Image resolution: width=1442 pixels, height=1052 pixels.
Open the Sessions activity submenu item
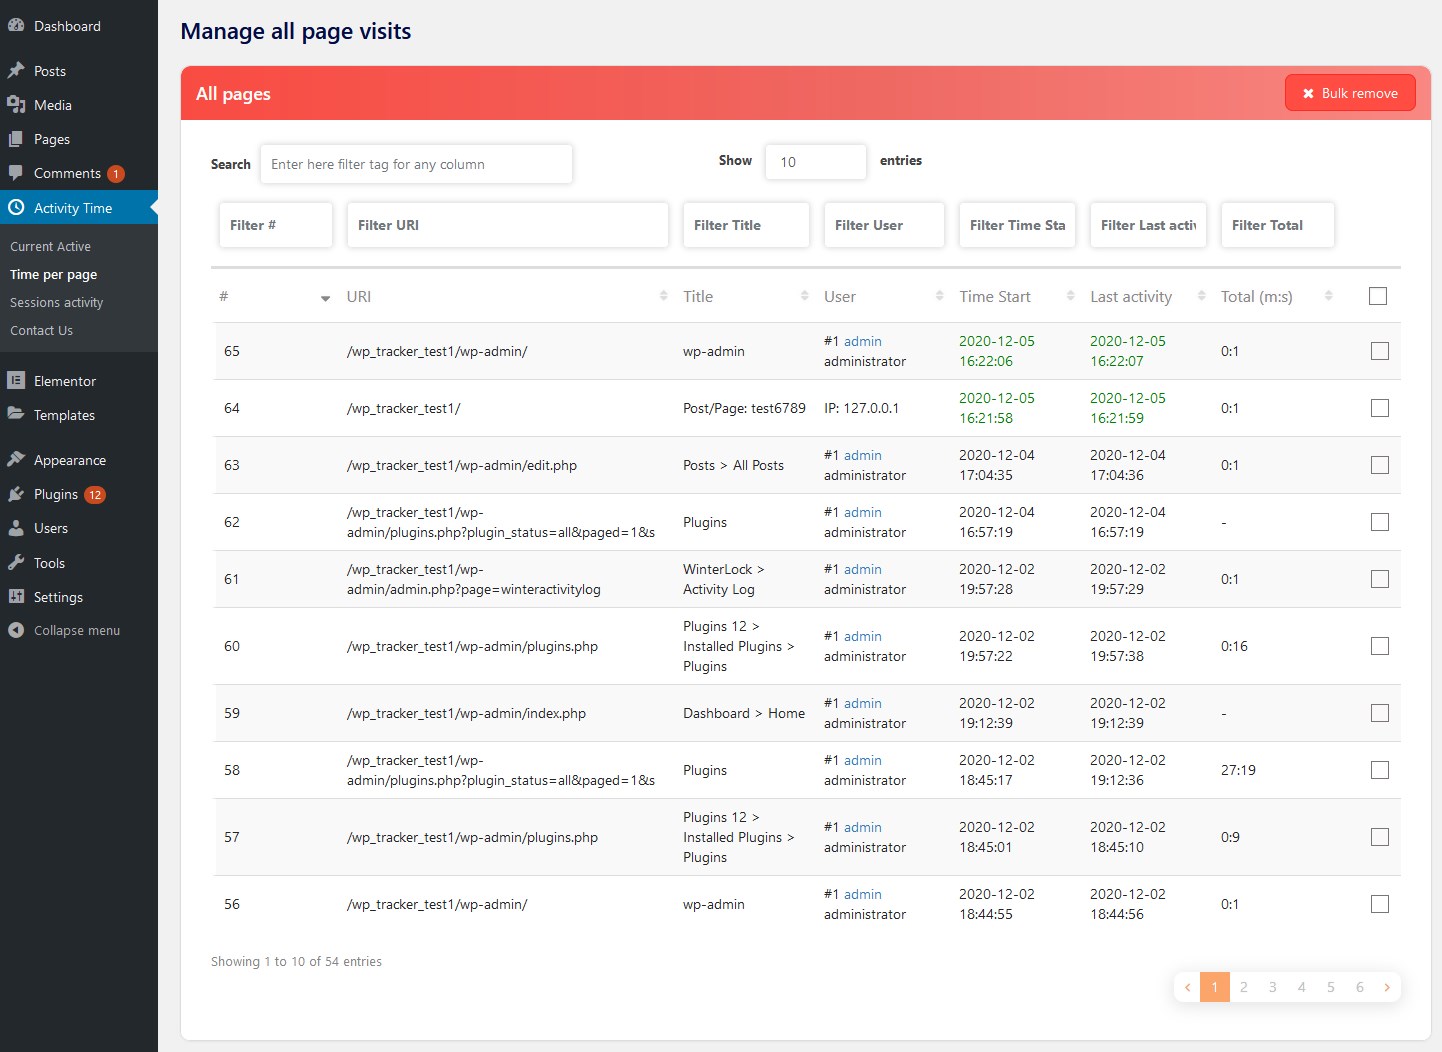(57, 303)
